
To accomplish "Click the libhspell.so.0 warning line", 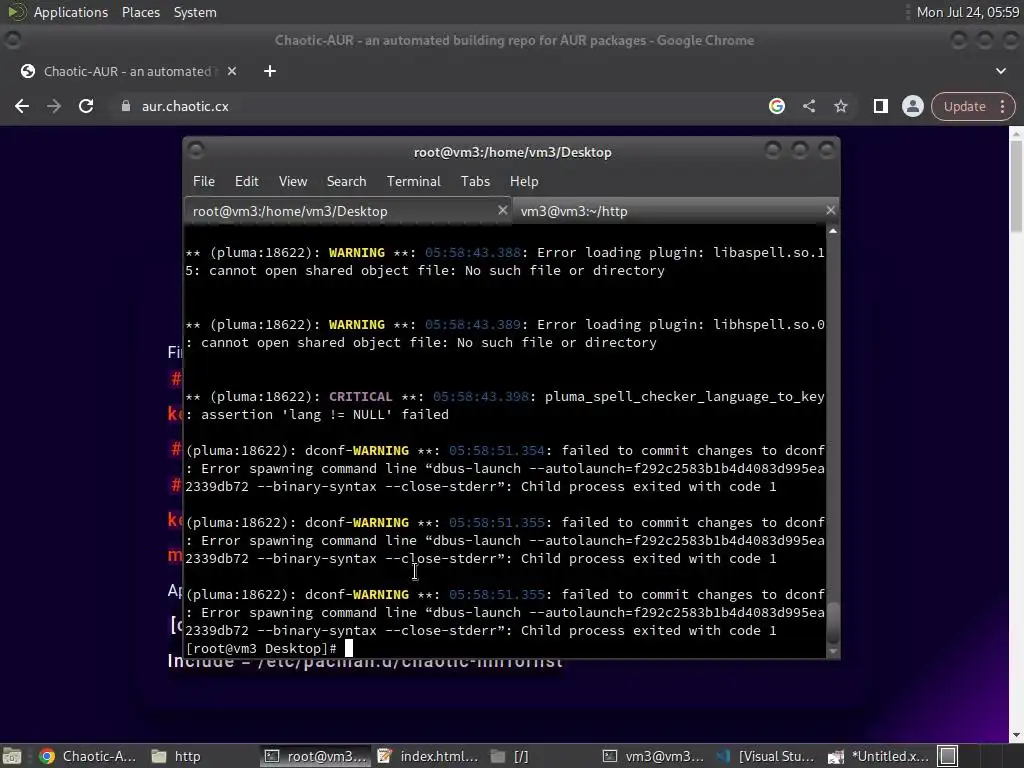I will point(505,334).
